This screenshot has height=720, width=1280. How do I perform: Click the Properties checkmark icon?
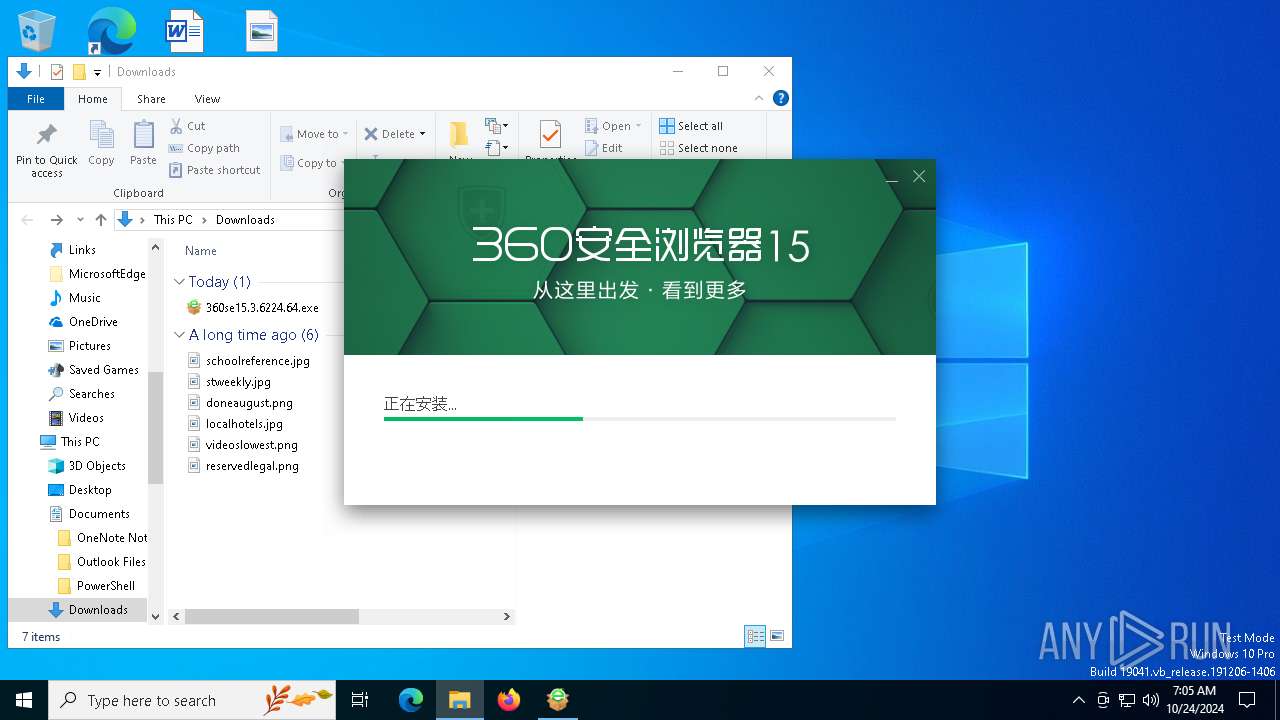(550, 134)
